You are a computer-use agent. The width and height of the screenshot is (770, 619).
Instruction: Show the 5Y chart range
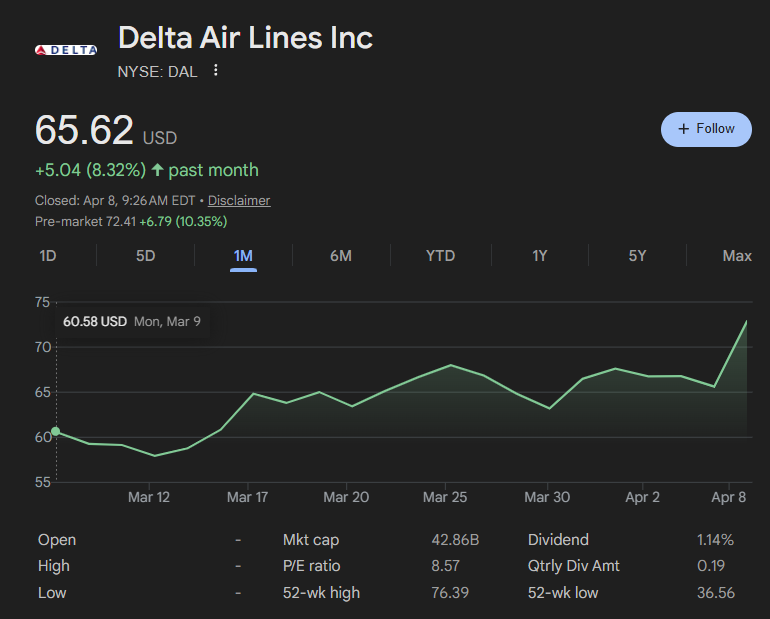637,256
